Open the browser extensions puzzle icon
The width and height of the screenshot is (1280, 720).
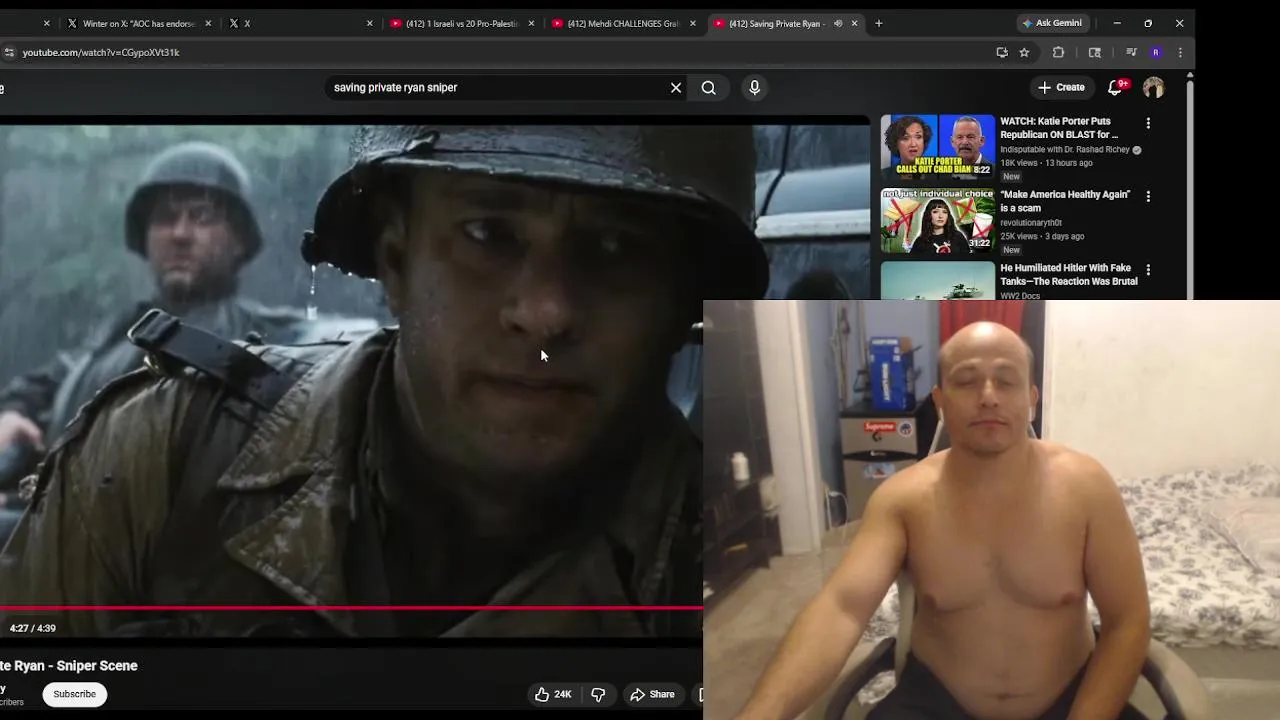1058,52
